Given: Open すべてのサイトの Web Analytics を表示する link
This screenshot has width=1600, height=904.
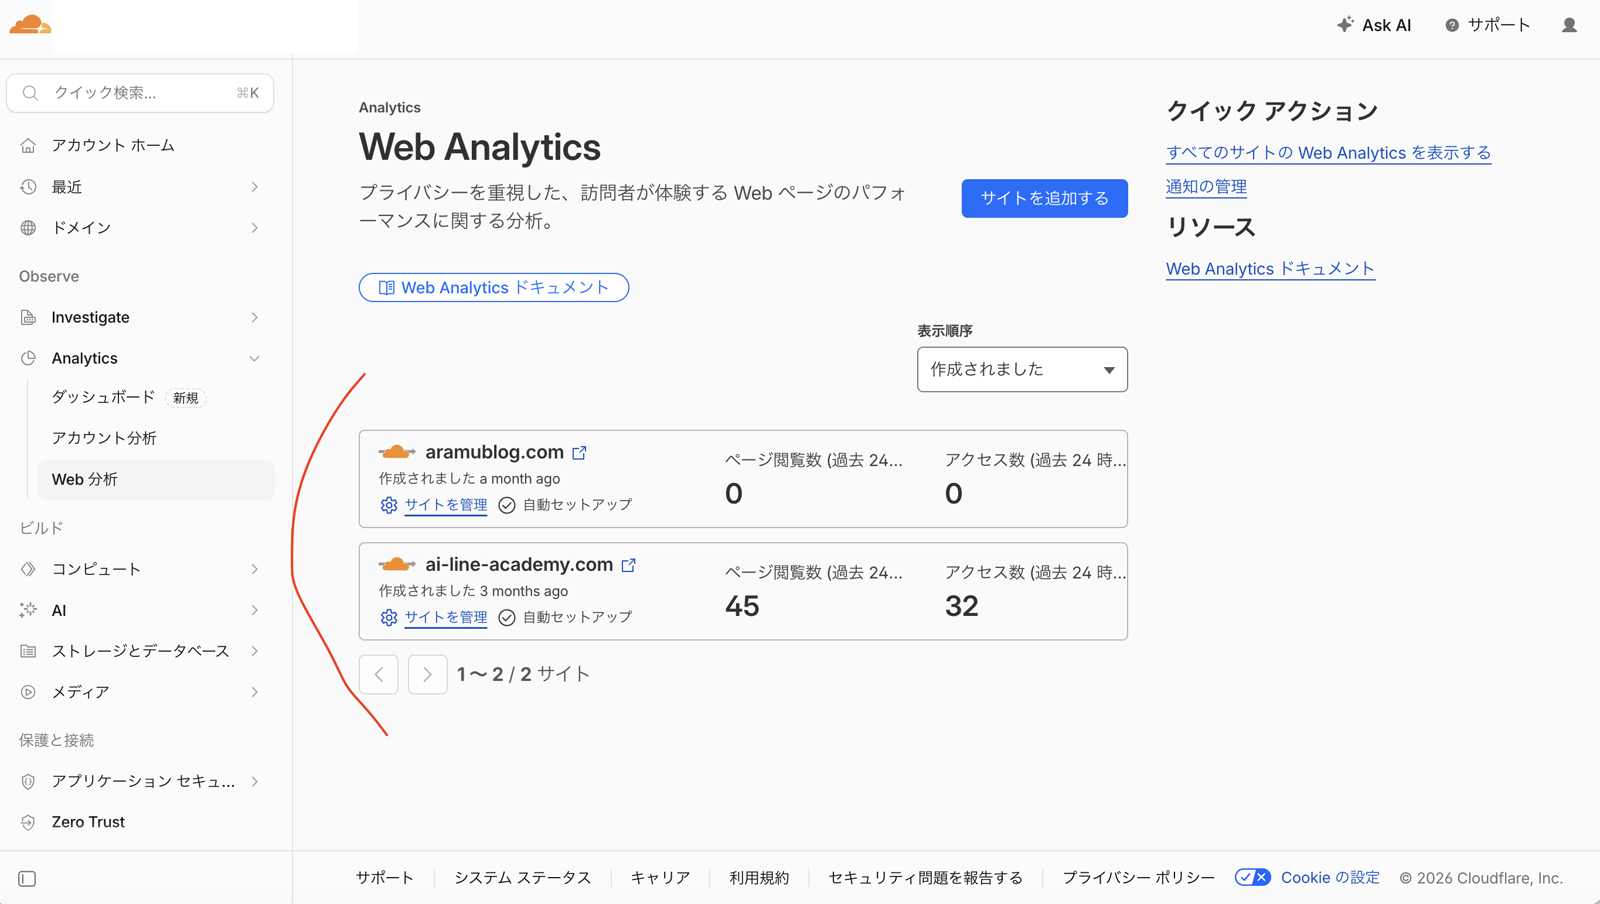Looking at the screenshot, I should (1328, 153).
